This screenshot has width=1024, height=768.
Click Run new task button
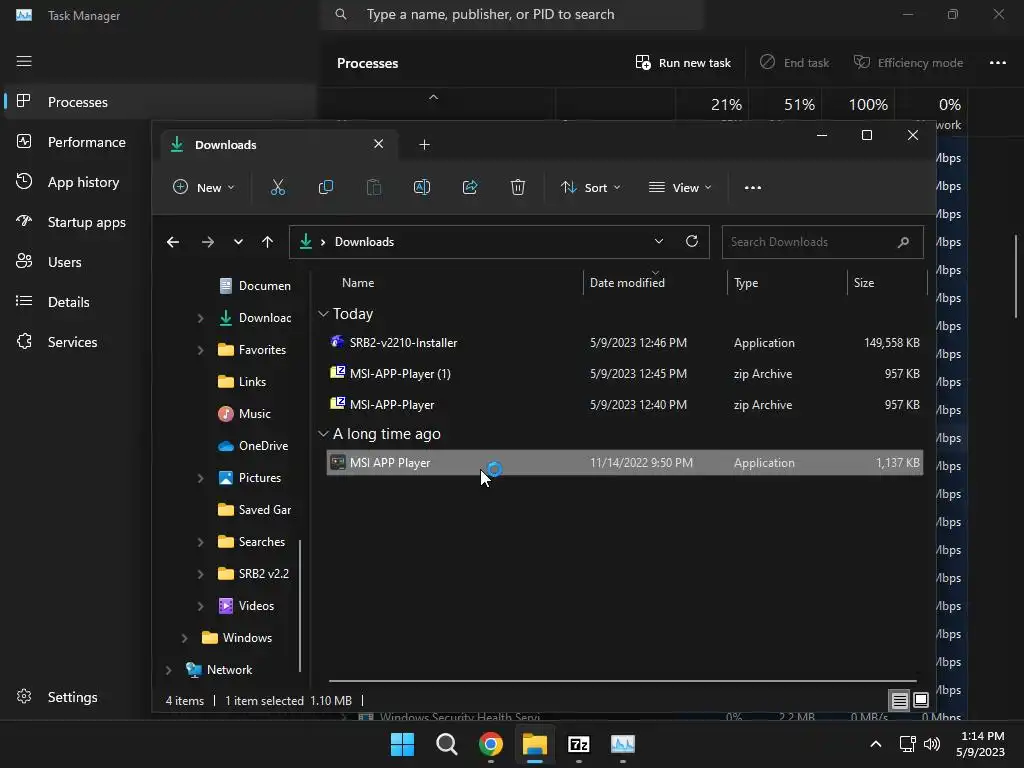click(x=683, y=63)
